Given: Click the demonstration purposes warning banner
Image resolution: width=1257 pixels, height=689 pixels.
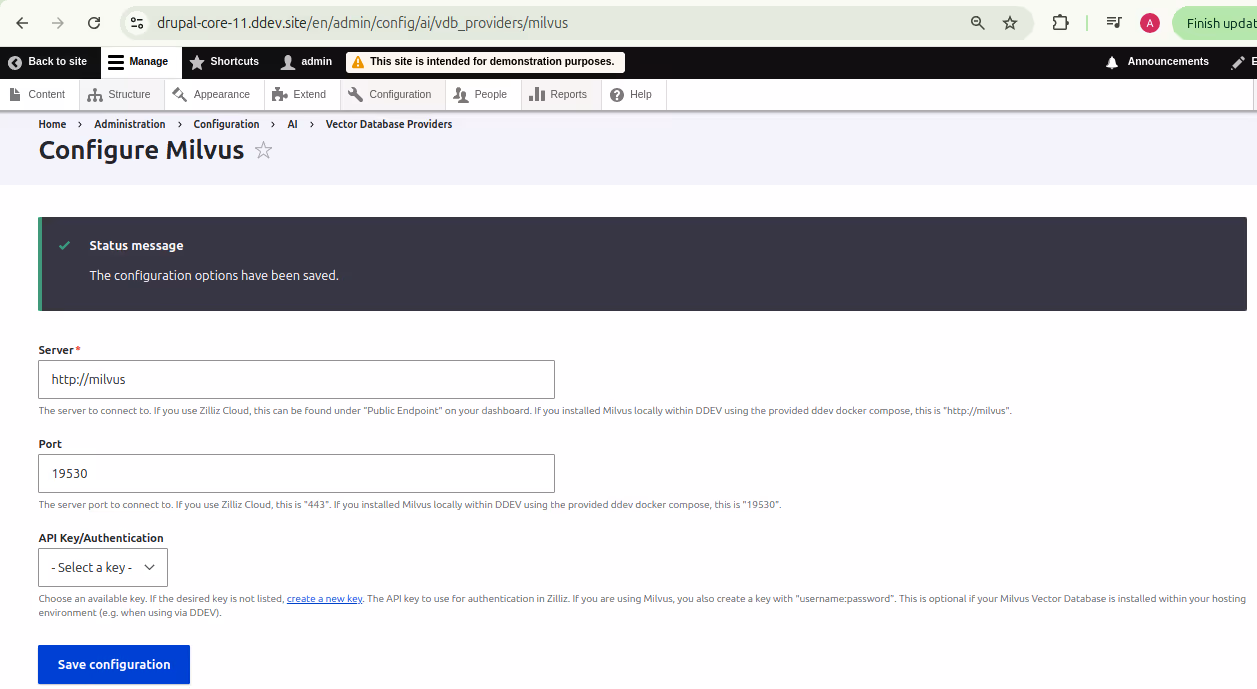Looking at the screenshot, I should (485, 62).
